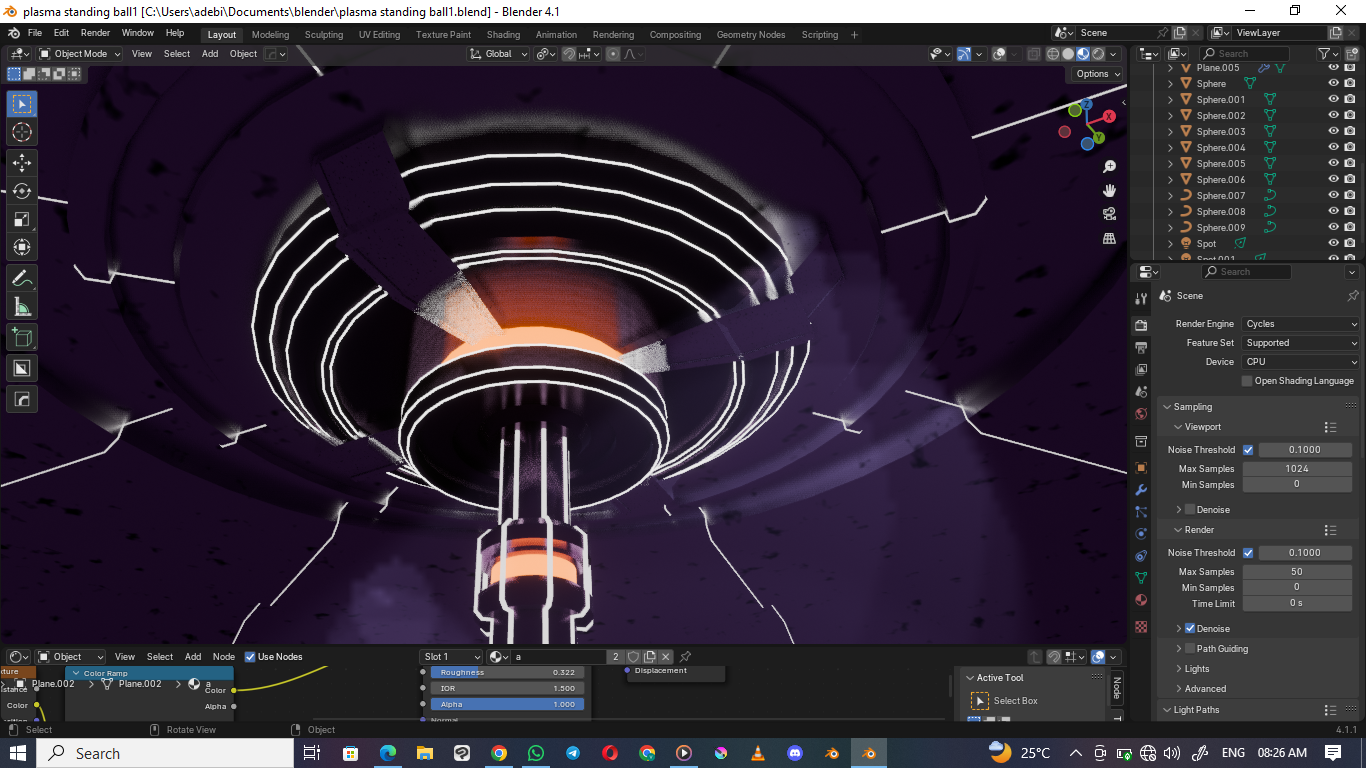The width and height of the screenshot is (1366, 768).
Task: Hide Sphere.007 in viewport
Action: point(1333,196)
